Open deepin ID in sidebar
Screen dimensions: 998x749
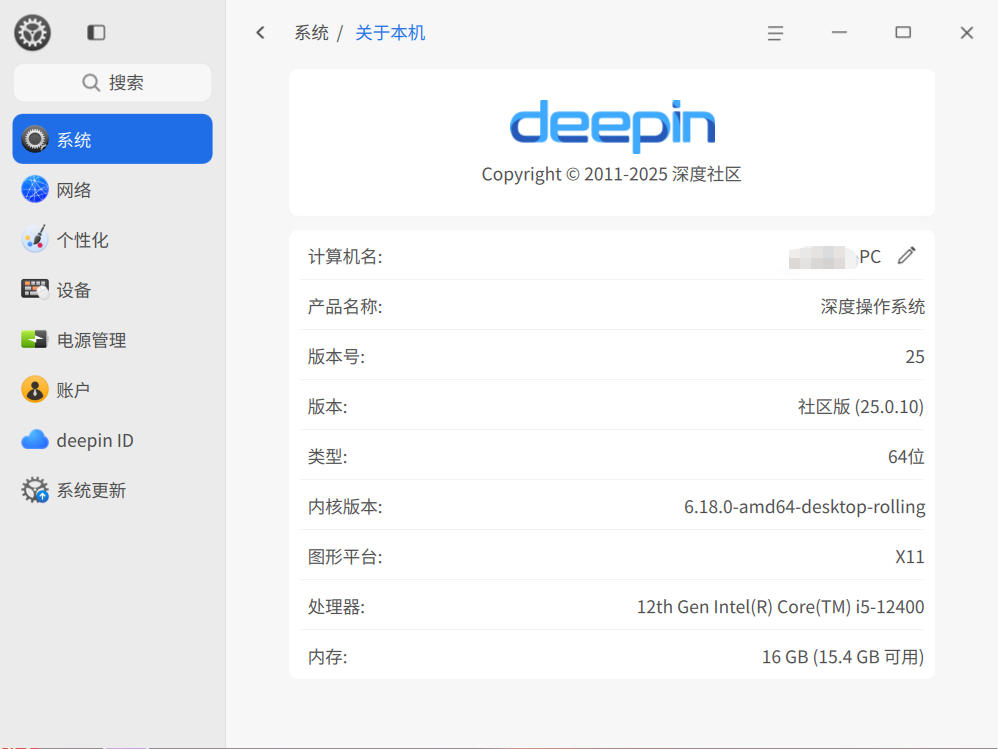pyautogui.click(x=113, y=440)
